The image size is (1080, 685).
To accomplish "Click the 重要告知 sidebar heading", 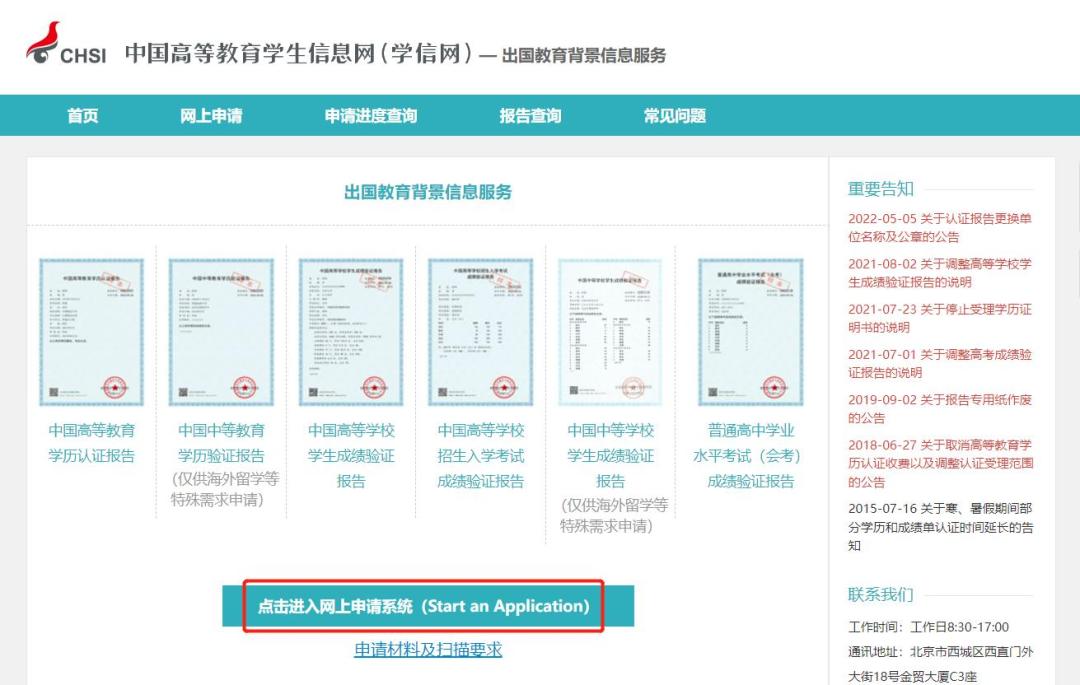I will coord(880,189).
